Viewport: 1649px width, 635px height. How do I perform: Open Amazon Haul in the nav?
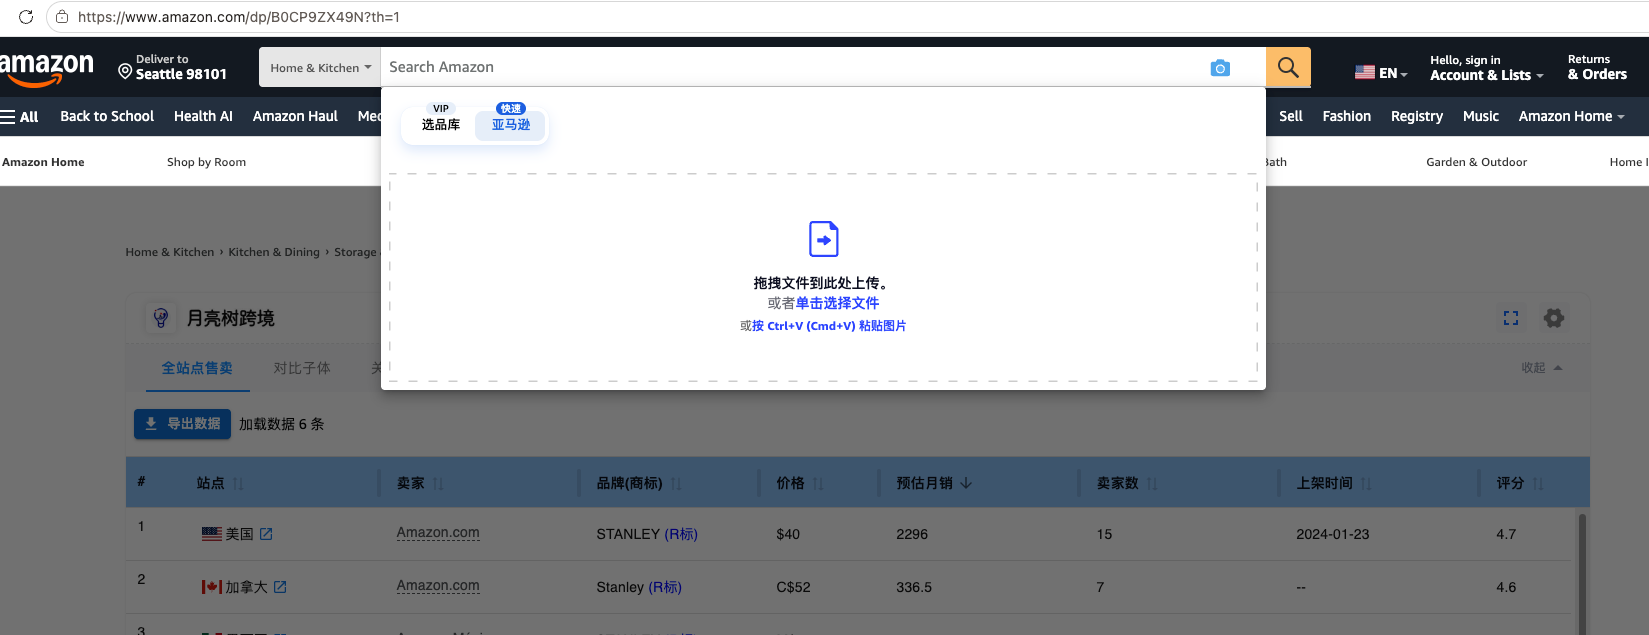pos(295,116)
